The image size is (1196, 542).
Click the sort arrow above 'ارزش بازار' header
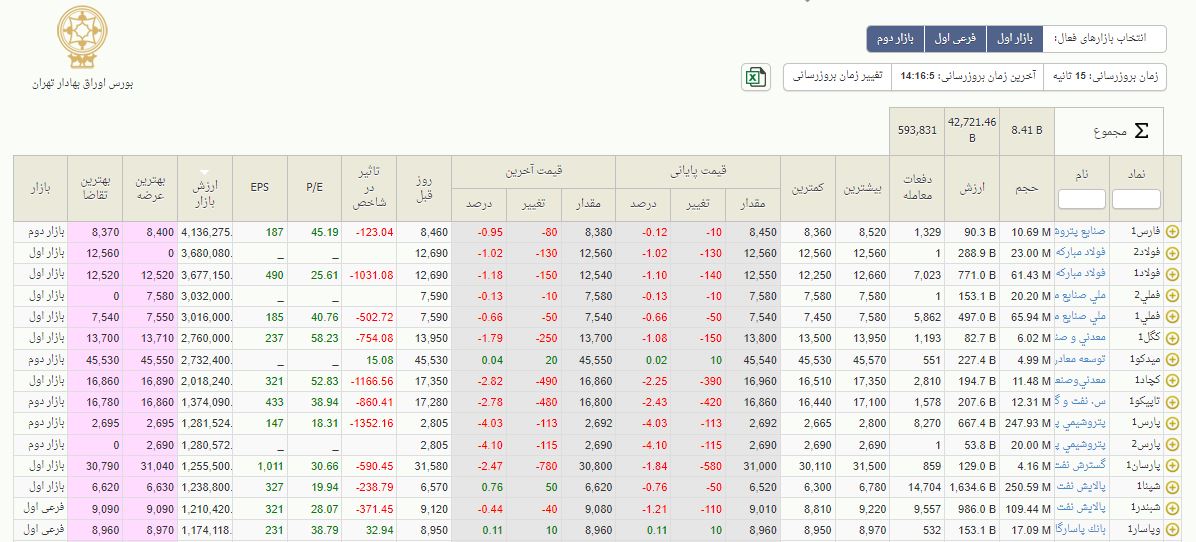point(205,172)
